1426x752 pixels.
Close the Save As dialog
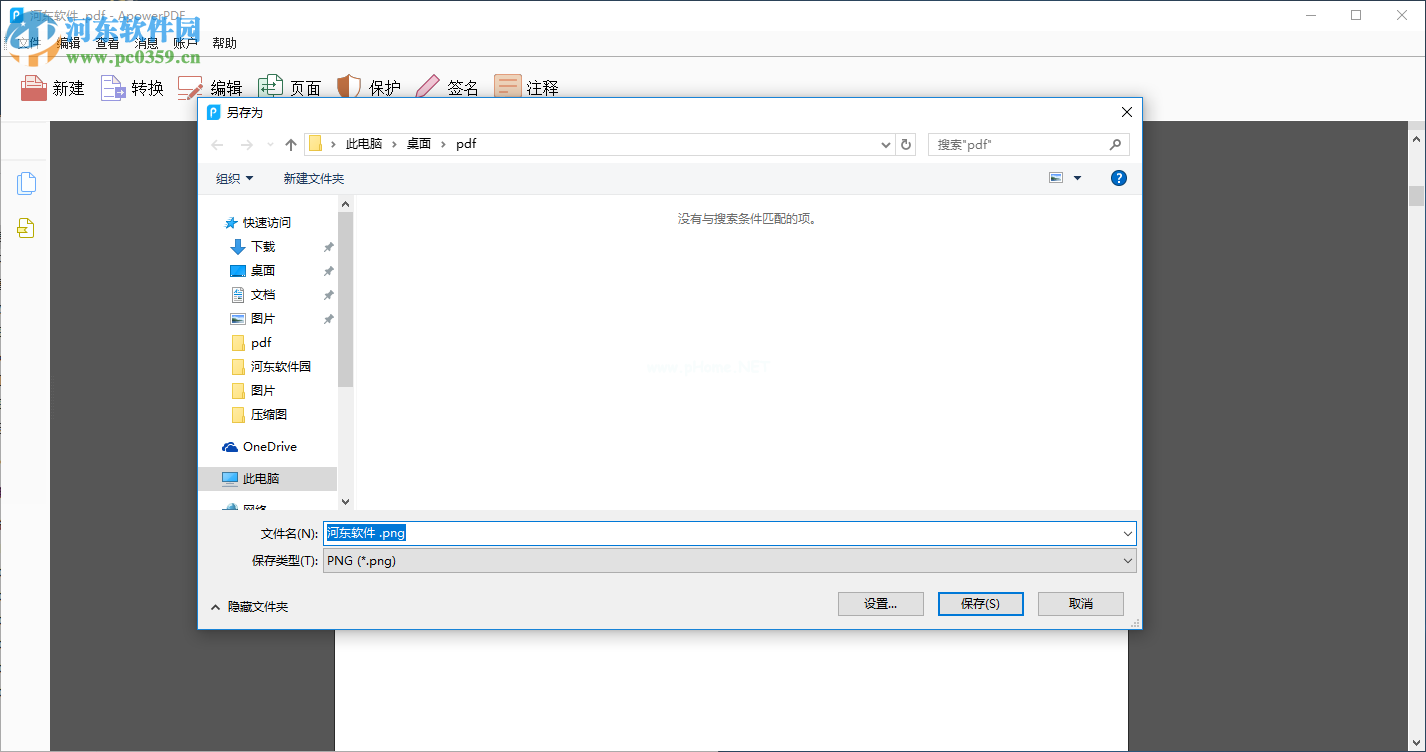point(1127,112)
